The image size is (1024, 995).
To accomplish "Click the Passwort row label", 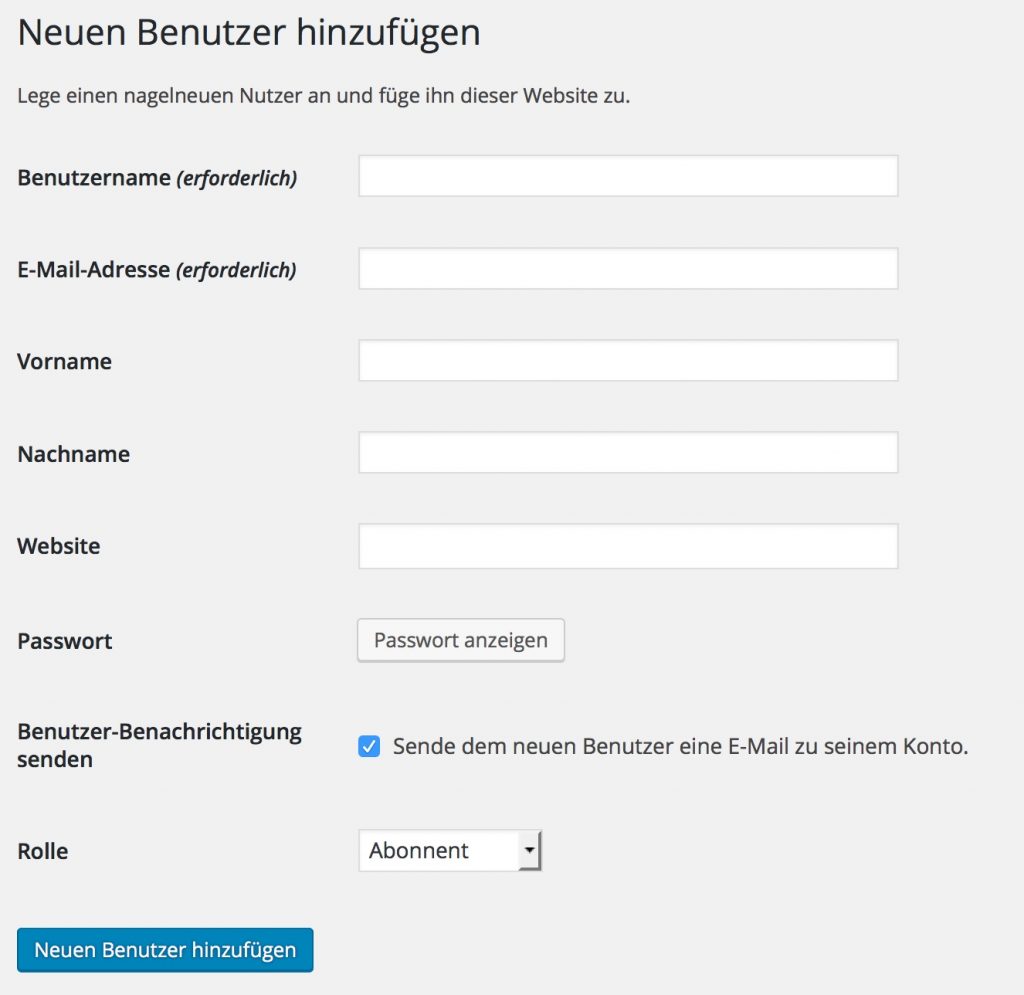I will pyautogui.click(x=63, y=641).
